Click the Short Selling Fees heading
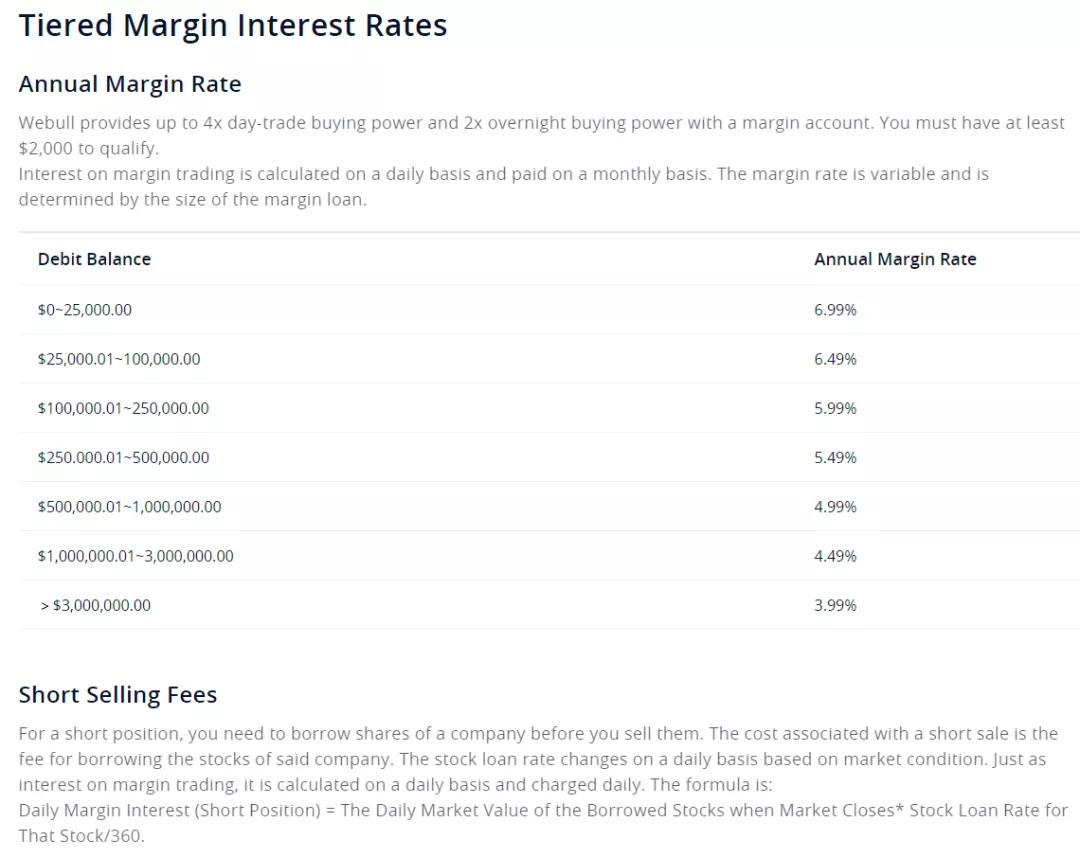This screenshot has height=858, width=1080. (118, 695)
